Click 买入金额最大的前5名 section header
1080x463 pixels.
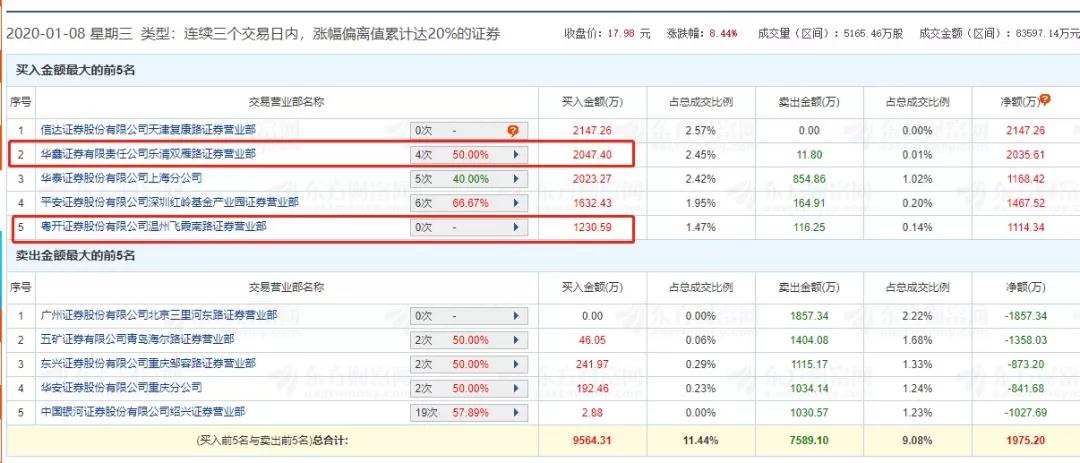coord(76,70)
